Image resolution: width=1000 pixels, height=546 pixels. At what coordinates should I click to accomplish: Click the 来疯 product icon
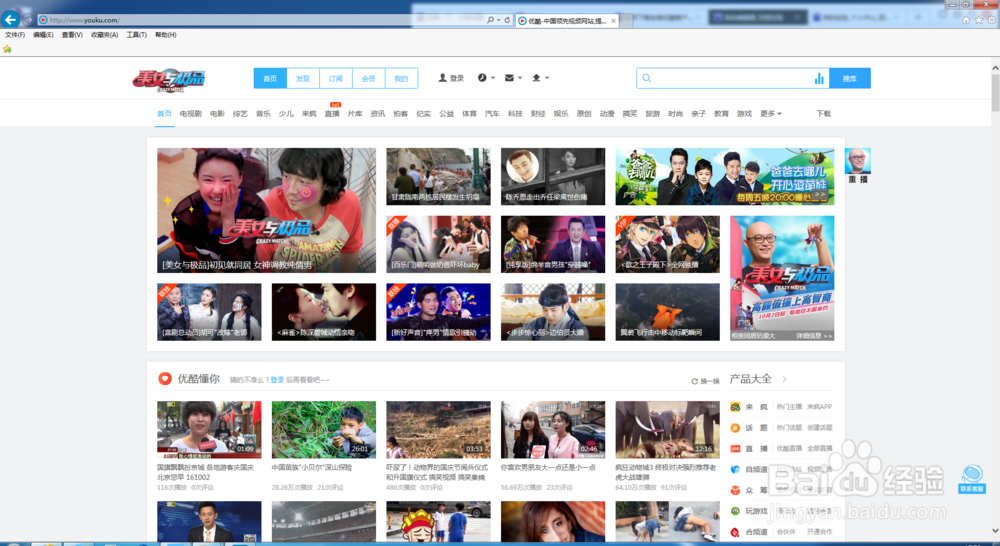[735, 407]
